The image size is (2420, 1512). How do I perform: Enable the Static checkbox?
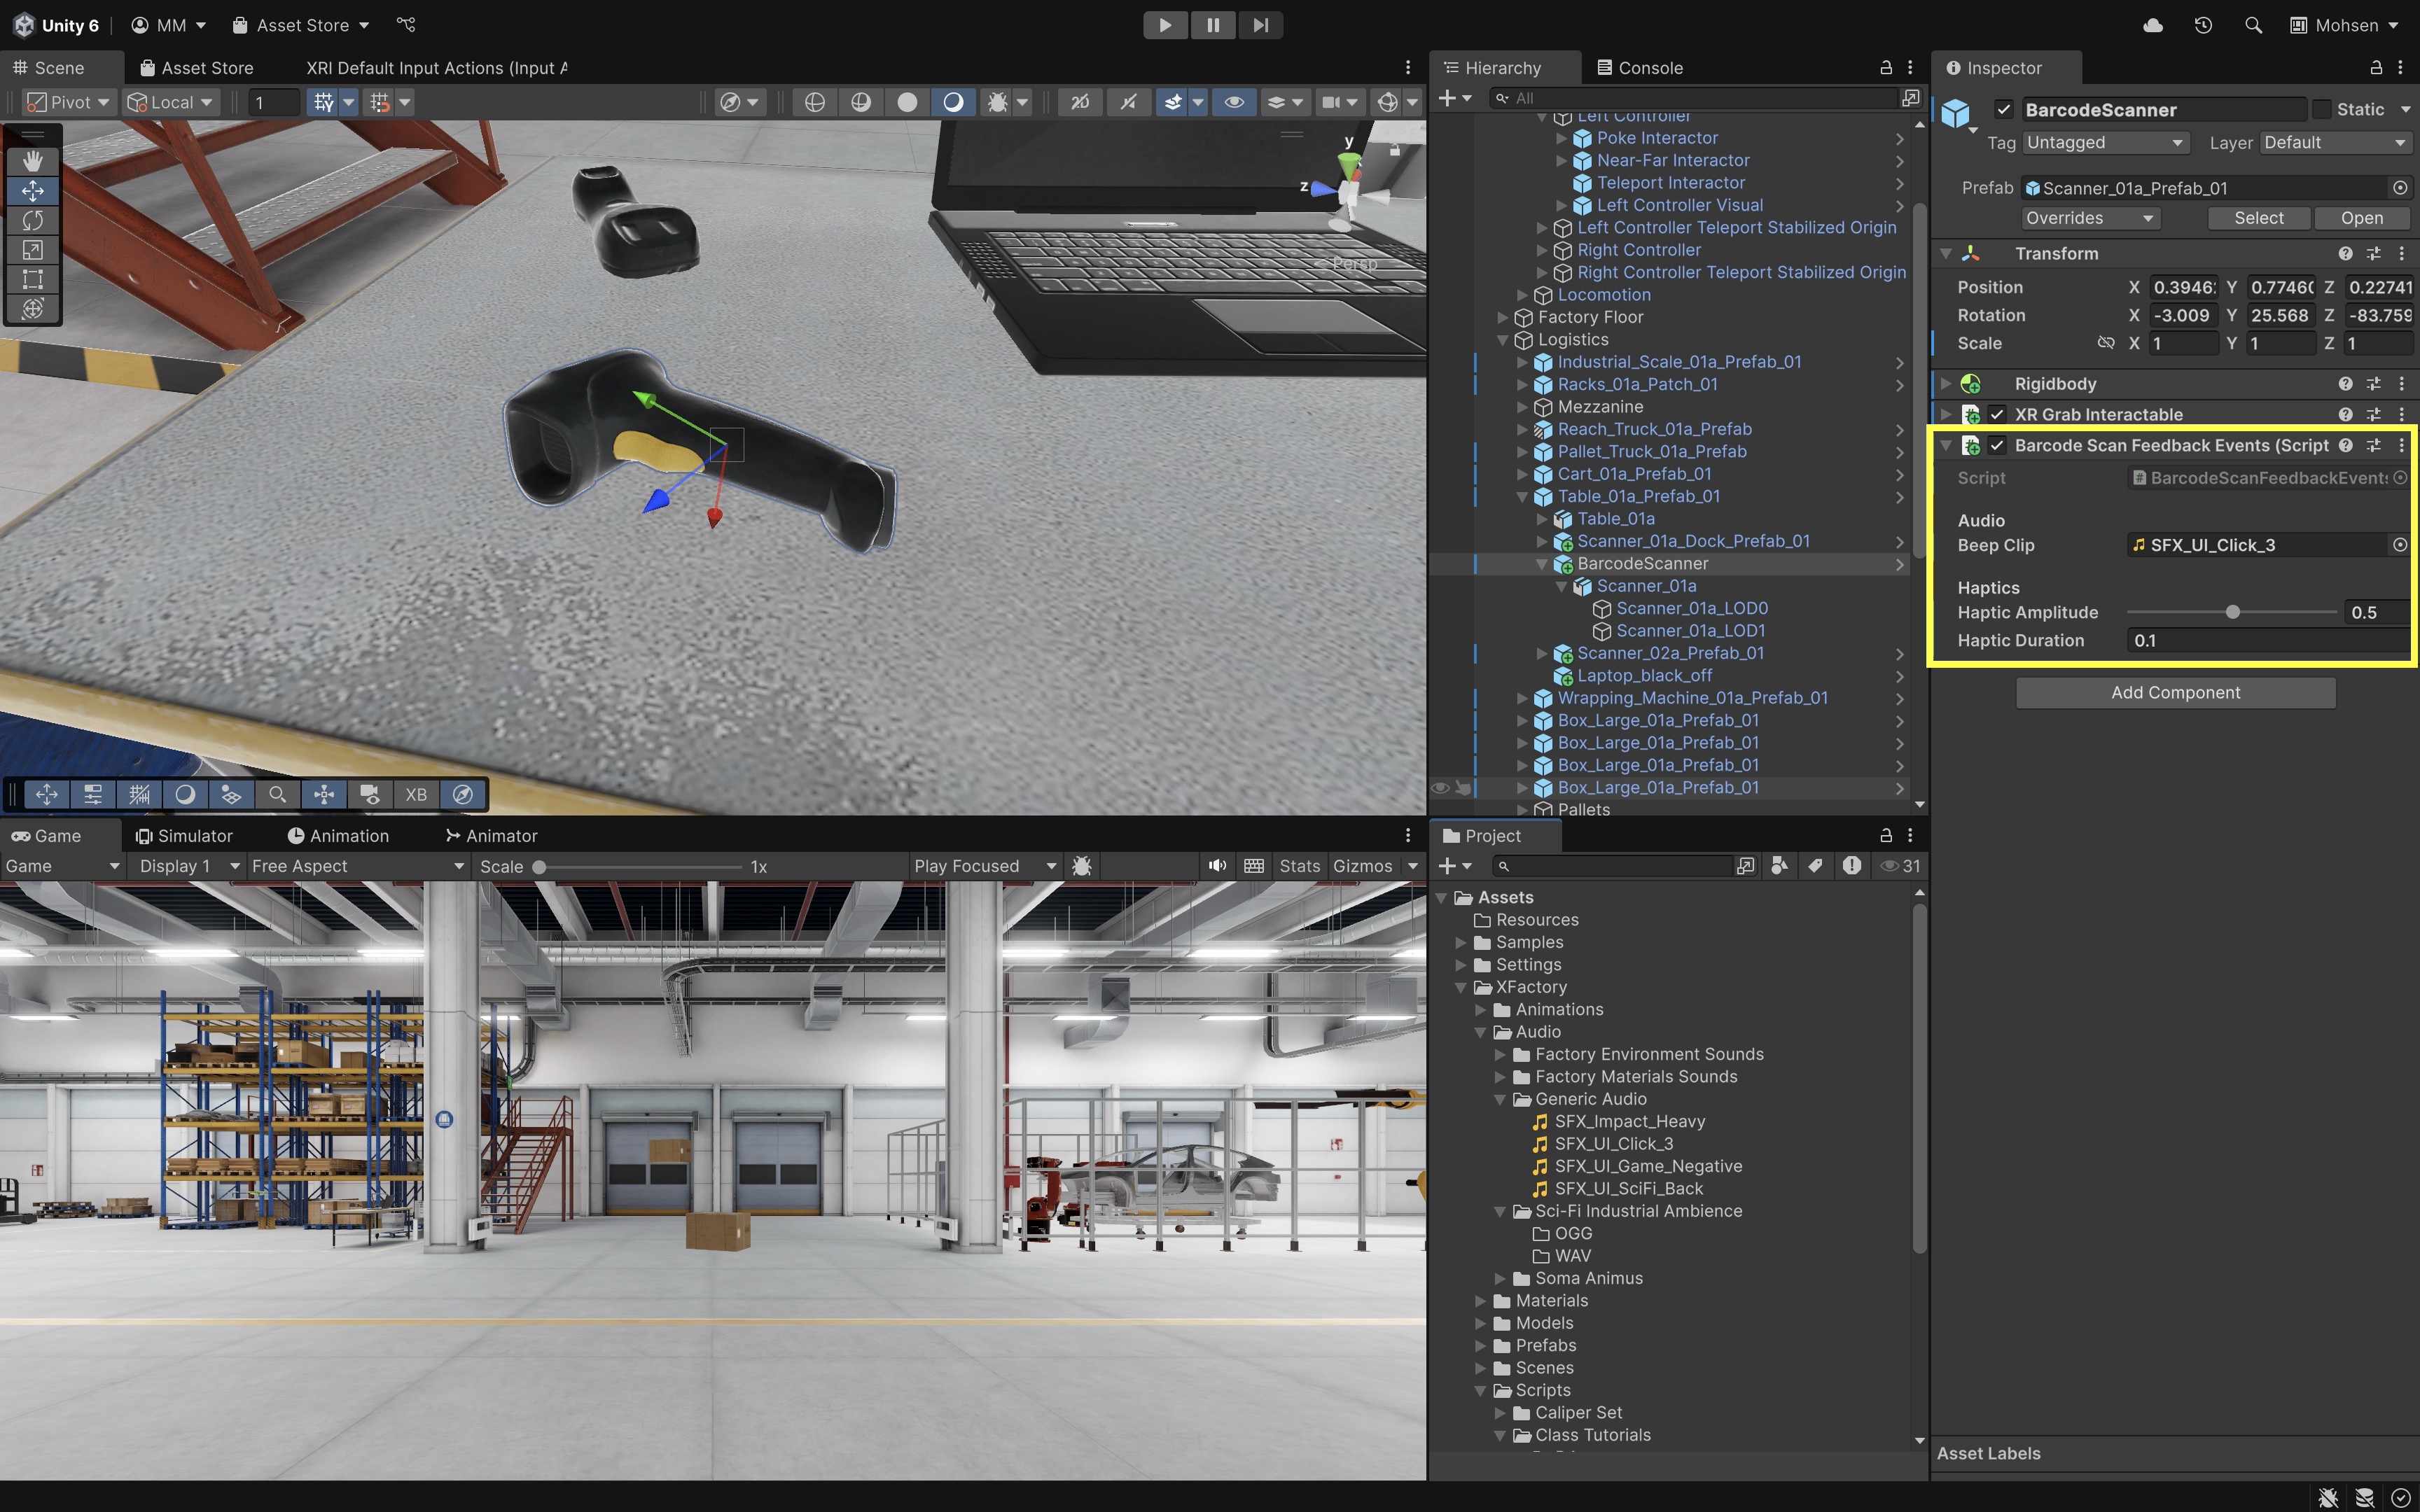pos(2322,110)
